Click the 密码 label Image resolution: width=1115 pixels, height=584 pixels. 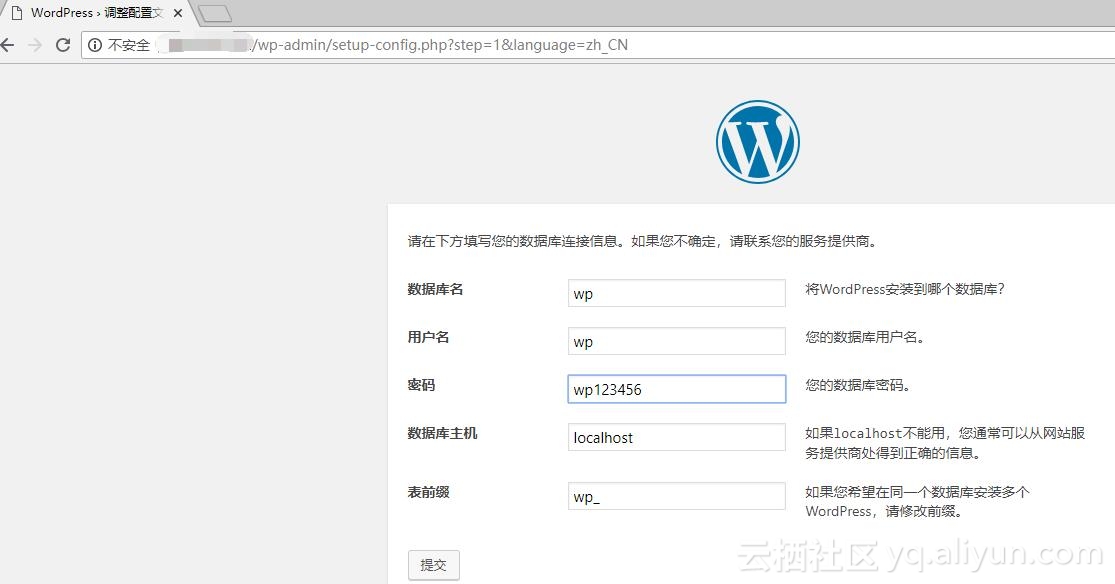(421, 385)
